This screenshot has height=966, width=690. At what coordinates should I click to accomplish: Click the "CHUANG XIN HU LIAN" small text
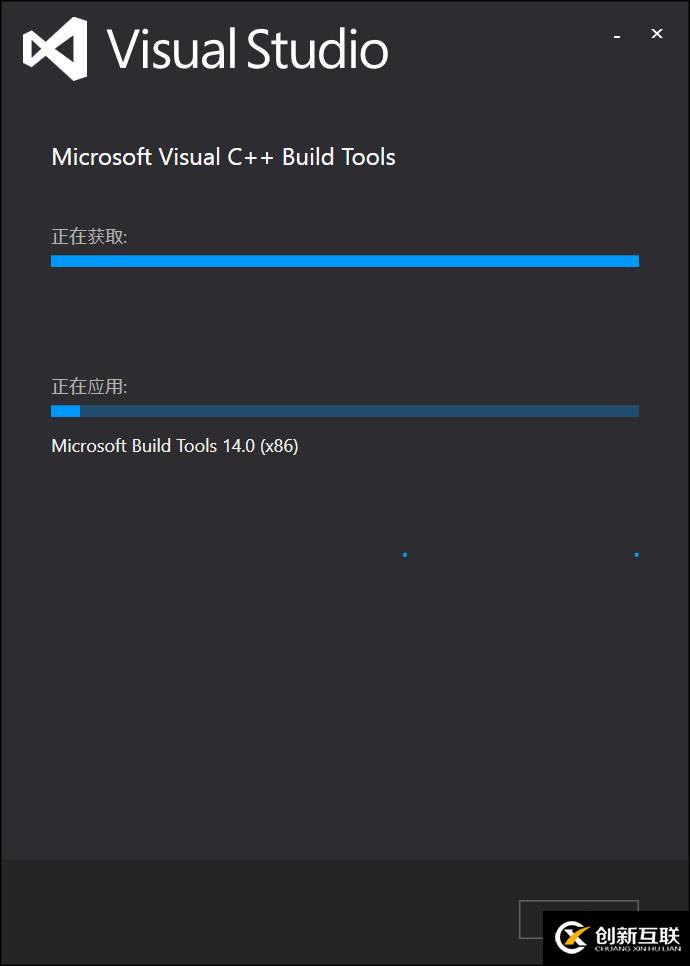click(x=637, y=948)
